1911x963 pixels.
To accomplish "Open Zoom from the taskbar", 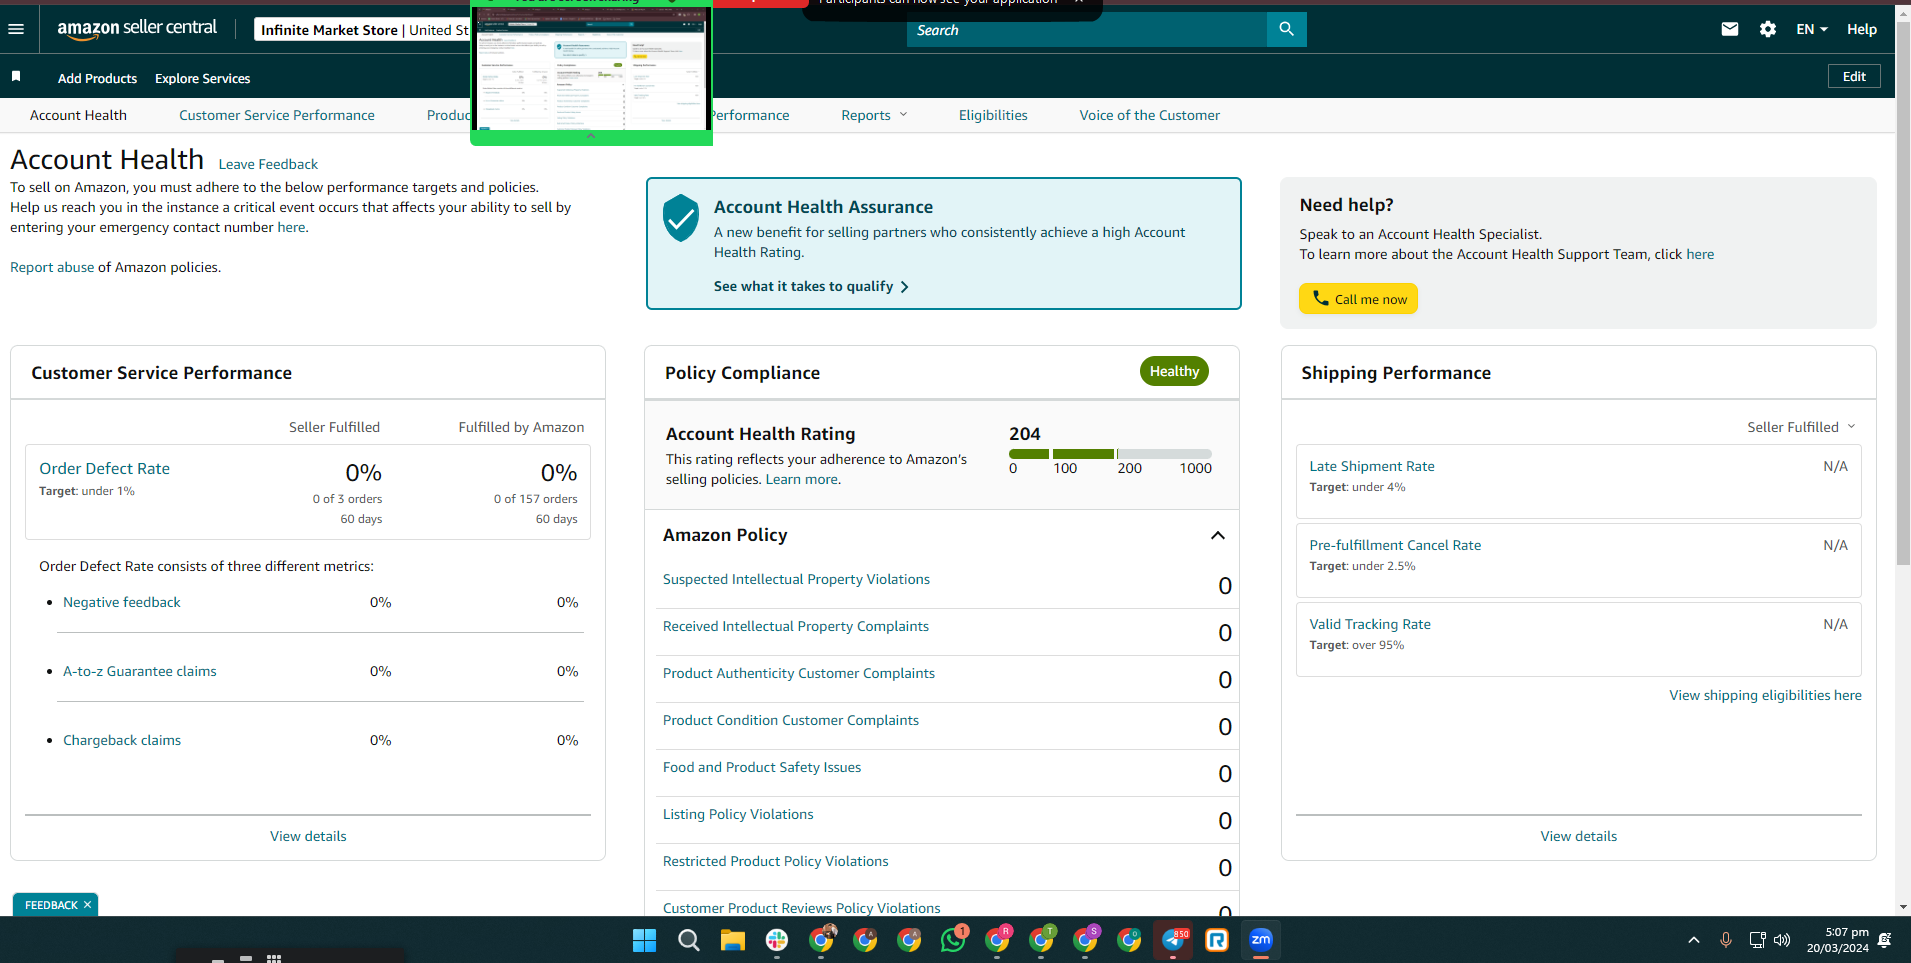I will click(1261, 940).
